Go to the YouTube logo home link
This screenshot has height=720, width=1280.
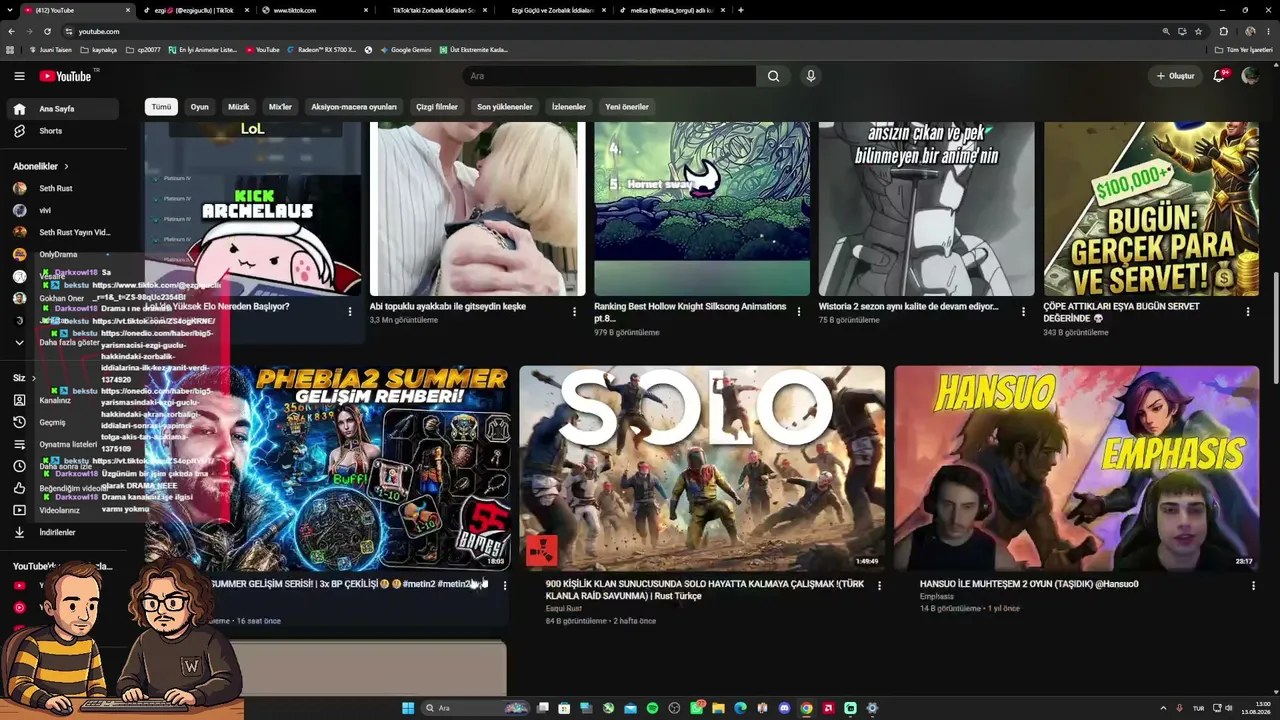(65, 76)
